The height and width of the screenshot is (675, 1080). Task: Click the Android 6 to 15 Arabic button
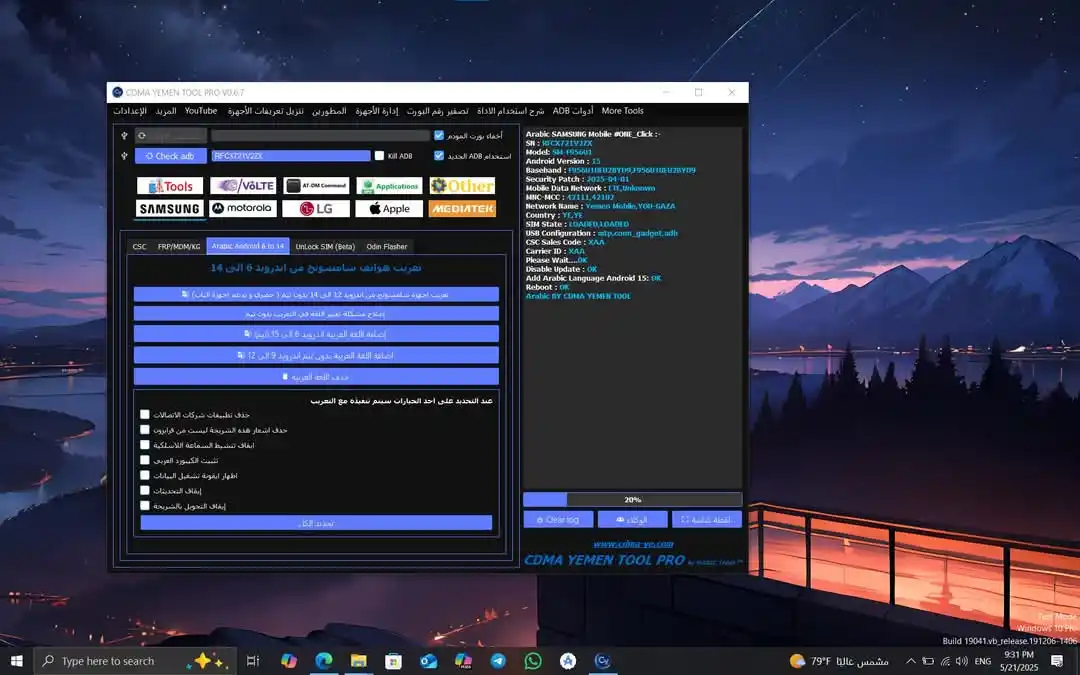coord(316,334)
